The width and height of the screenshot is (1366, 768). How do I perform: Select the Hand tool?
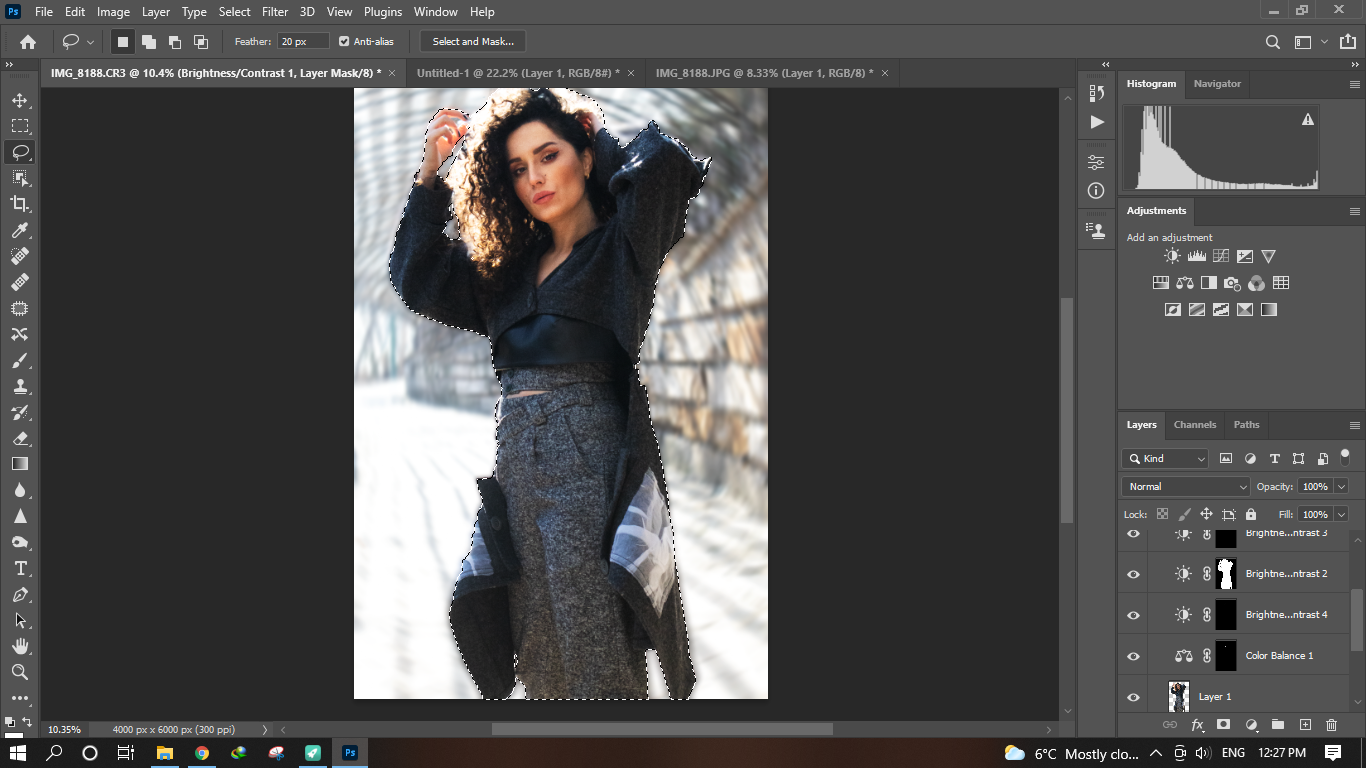tap(19, 646)
